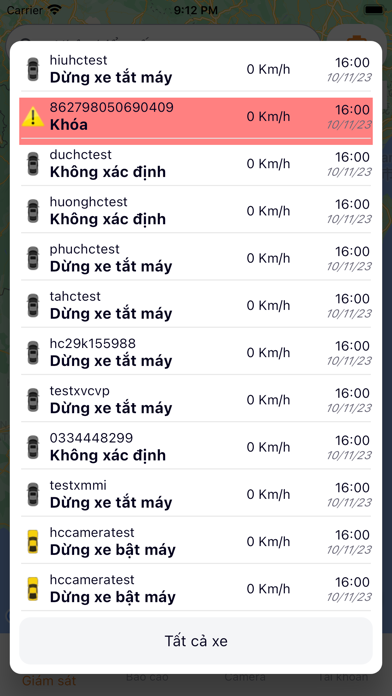The width and height of the screenshot is (392, 696).
Task: Tap testxmmi Dừng xe tắt máy status
Action: point(111,502)
